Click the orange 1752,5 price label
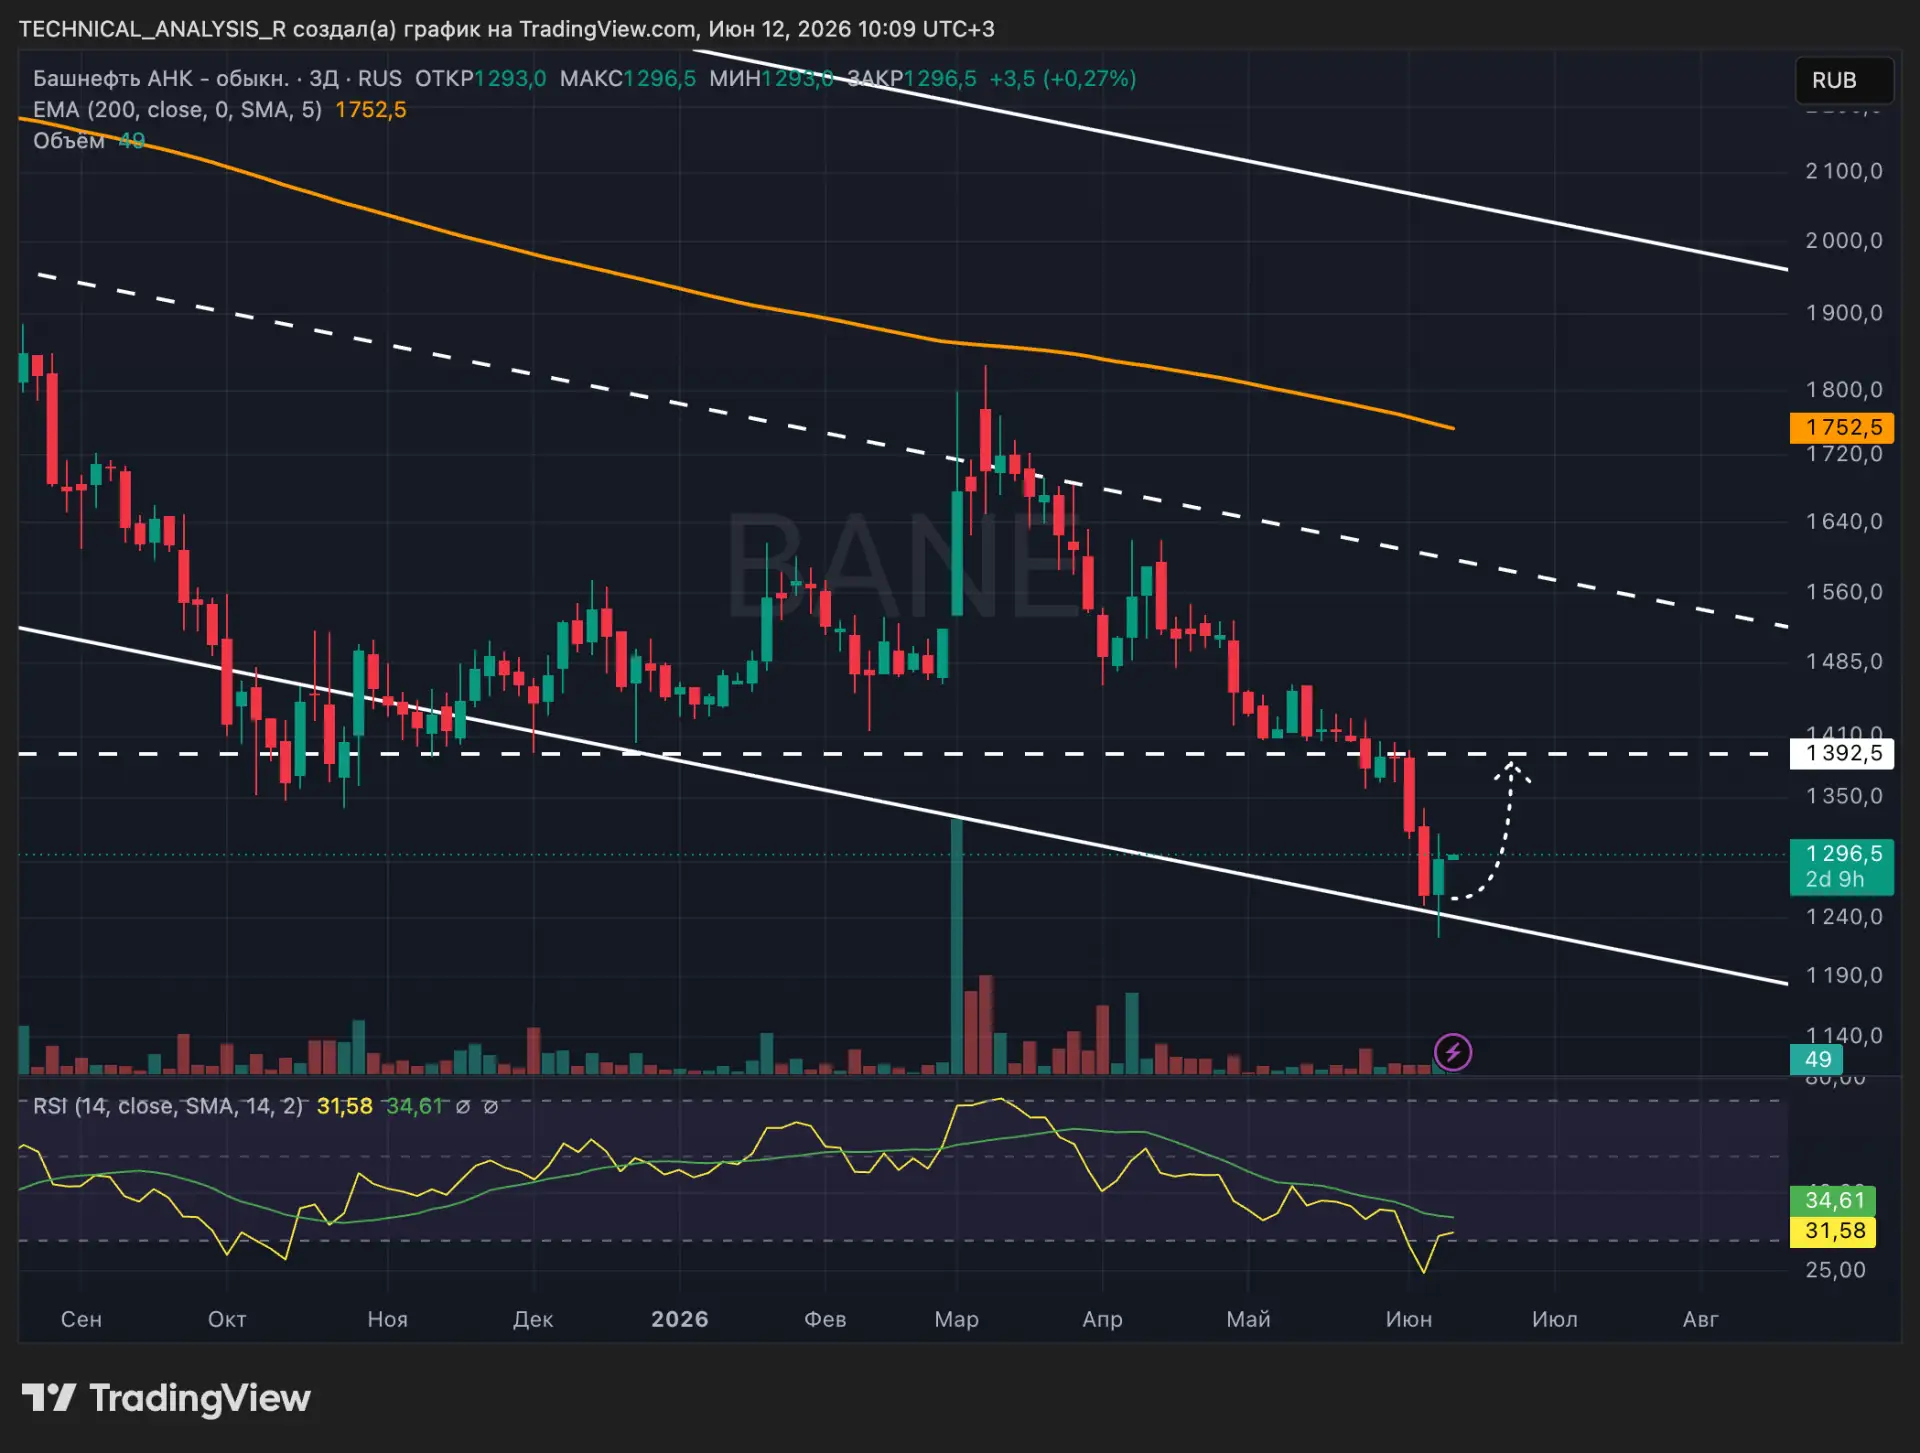 1841,427
